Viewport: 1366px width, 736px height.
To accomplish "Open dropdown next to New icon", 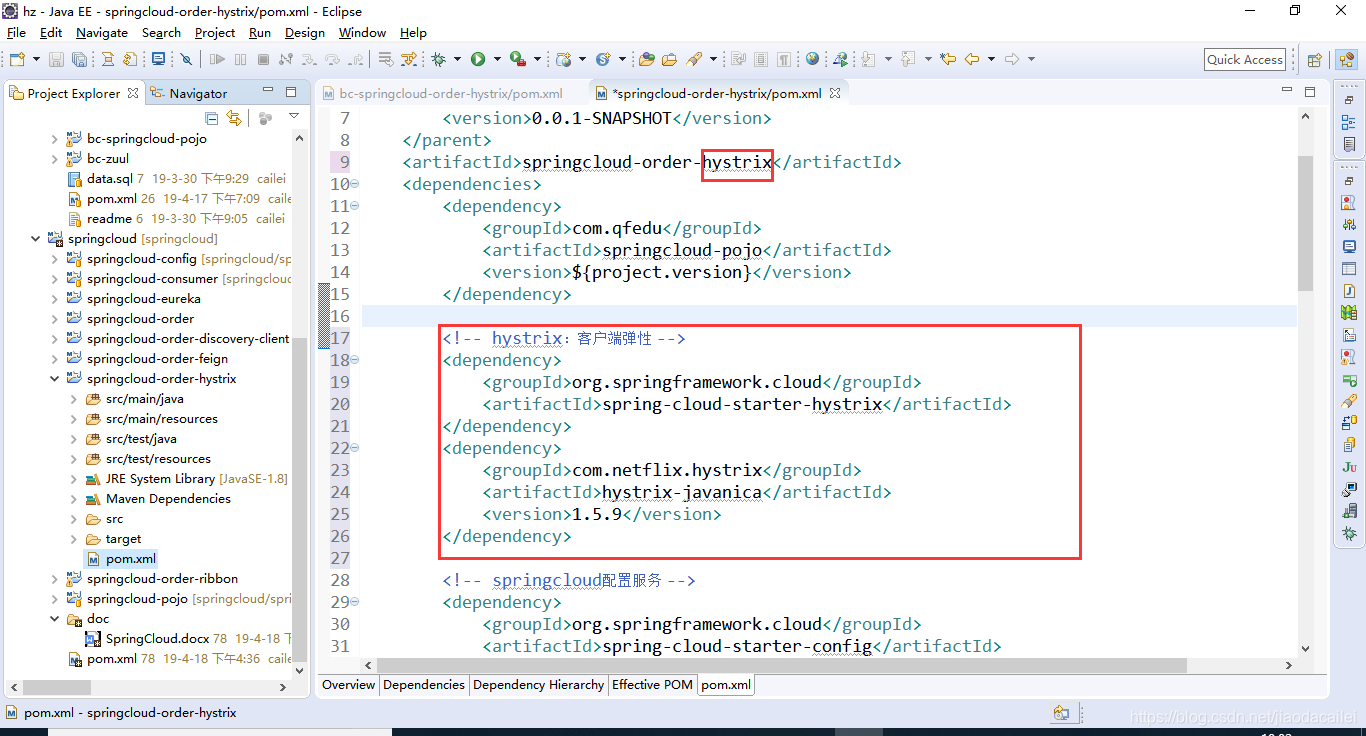I will click(36, 59).
